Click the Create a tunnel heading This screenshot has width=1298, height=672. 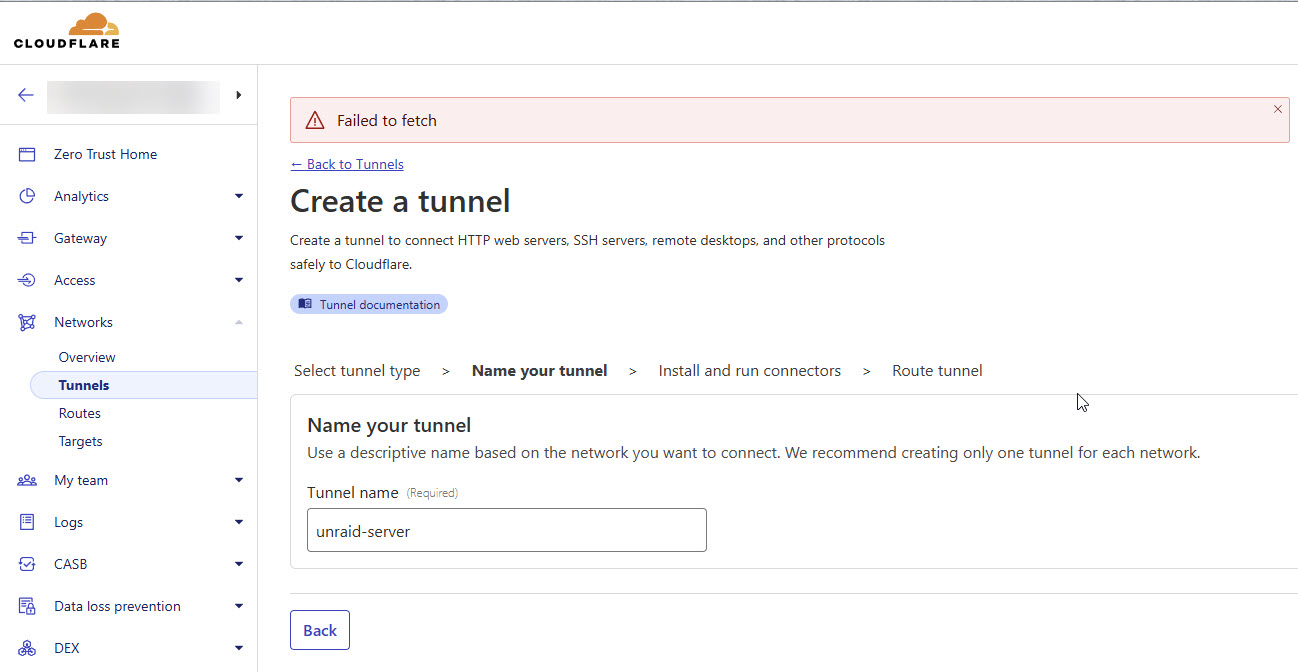click(400, 201)
